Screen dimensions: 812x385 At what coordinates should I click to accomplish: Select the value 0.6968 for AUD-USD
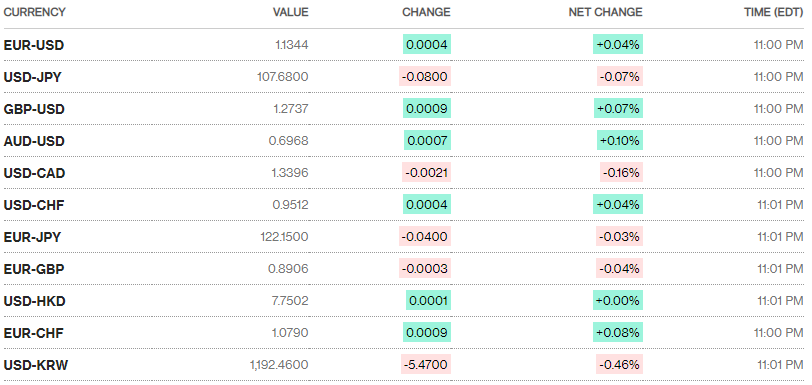pos(288,141)
